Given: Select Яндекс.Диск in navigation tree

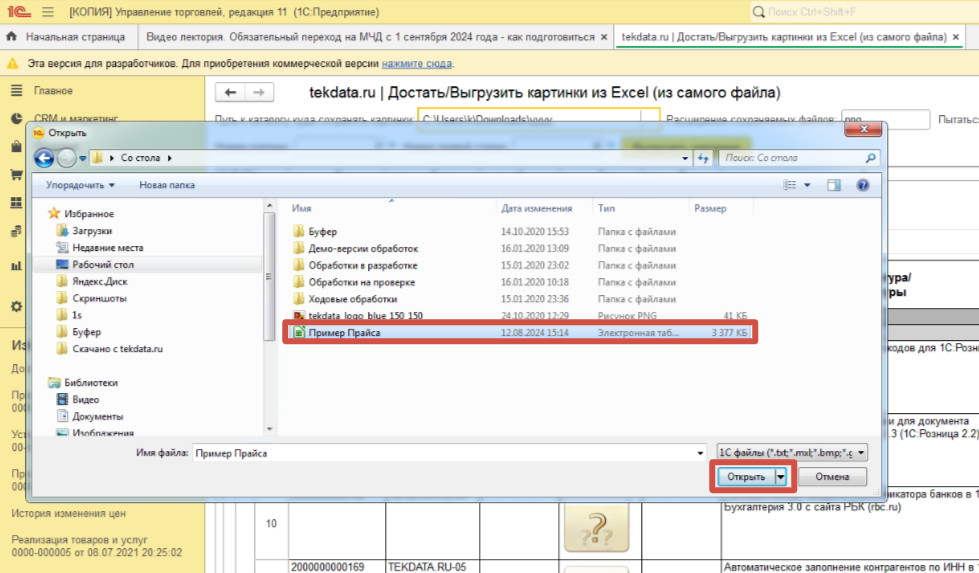Looking at the screenshot, I should (99, 281).
